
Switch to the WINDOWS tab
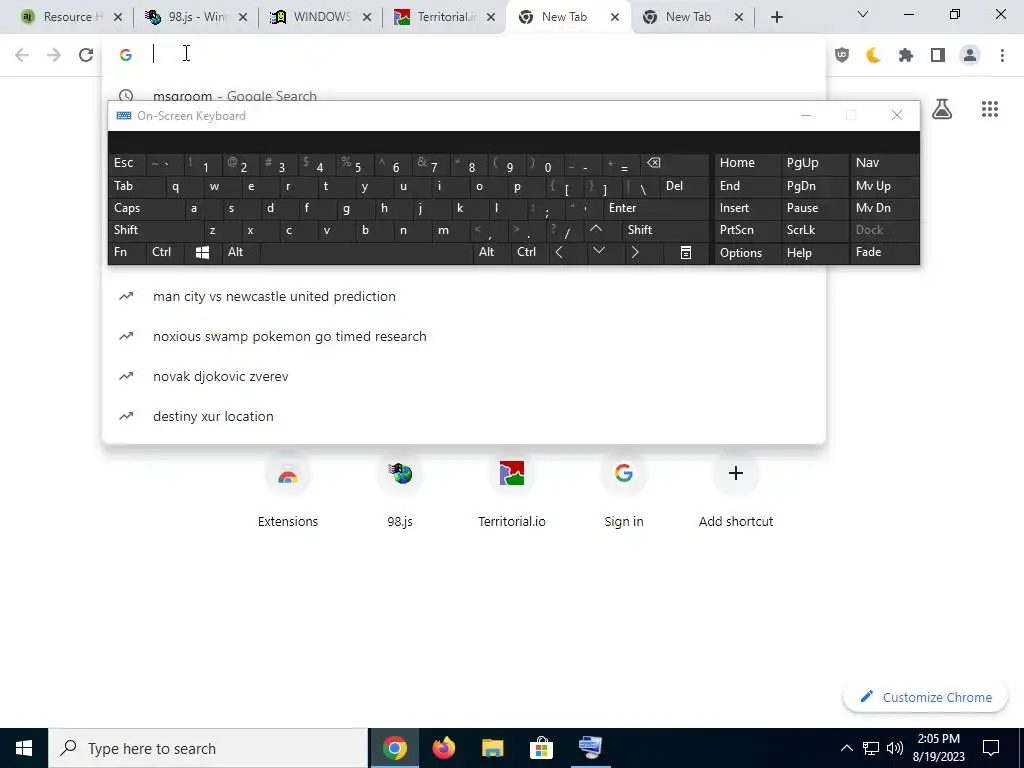[320, 17]
